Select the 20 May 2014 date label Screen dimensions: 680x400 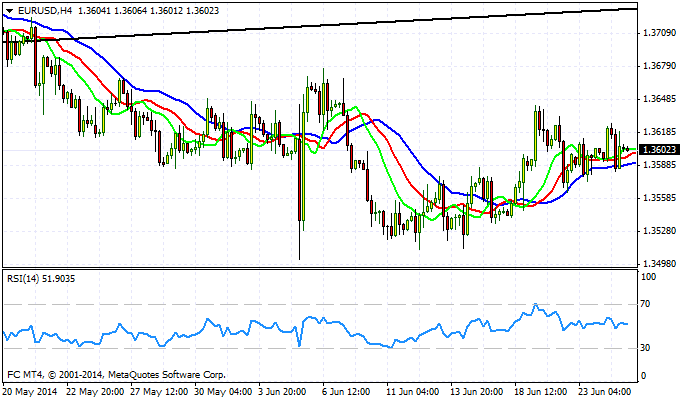30,391
